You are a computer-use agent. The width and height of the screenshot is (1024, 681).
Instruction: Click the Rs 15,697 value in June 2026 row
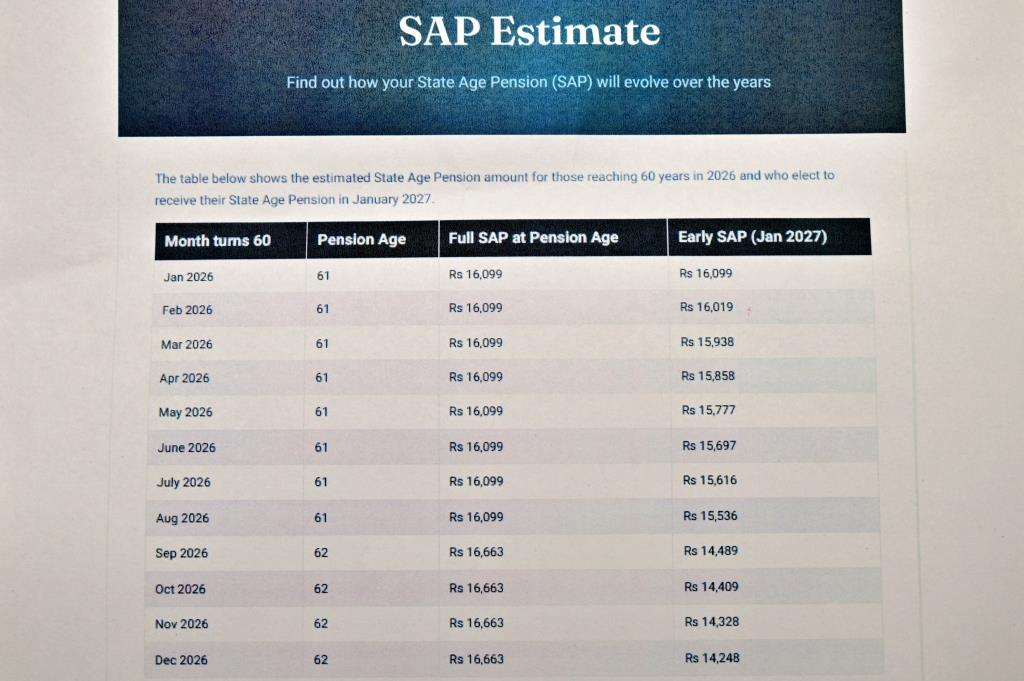tap(709, 446)
